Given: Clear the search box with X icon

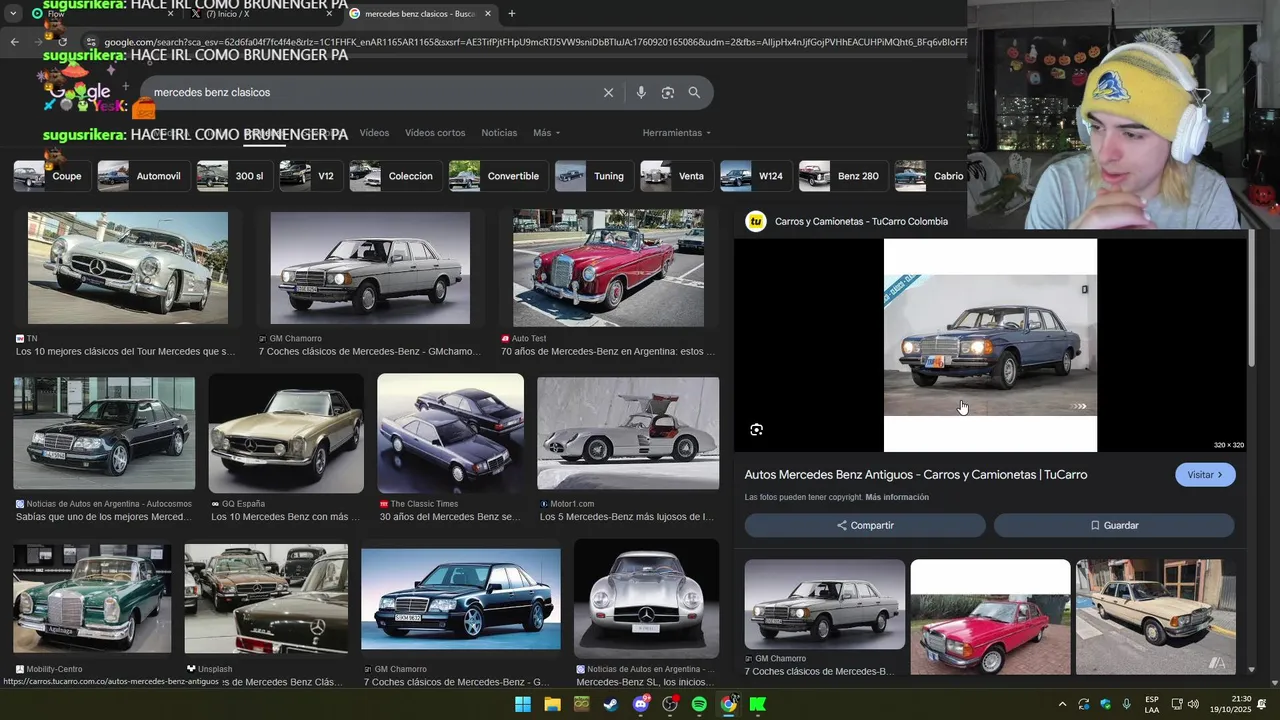Looking at the screenshot, I should (x=608, y=93).
